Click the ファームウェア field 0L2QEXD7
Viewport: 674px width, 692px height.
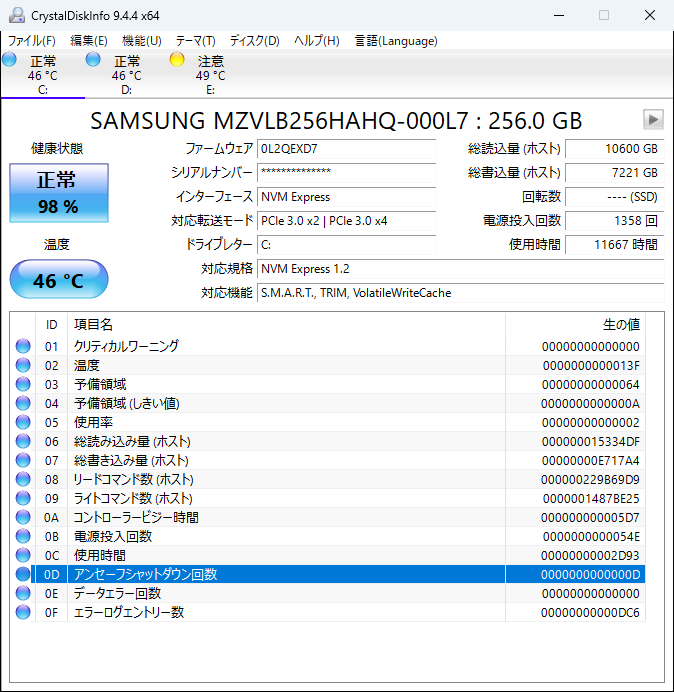tap(346, 149)
